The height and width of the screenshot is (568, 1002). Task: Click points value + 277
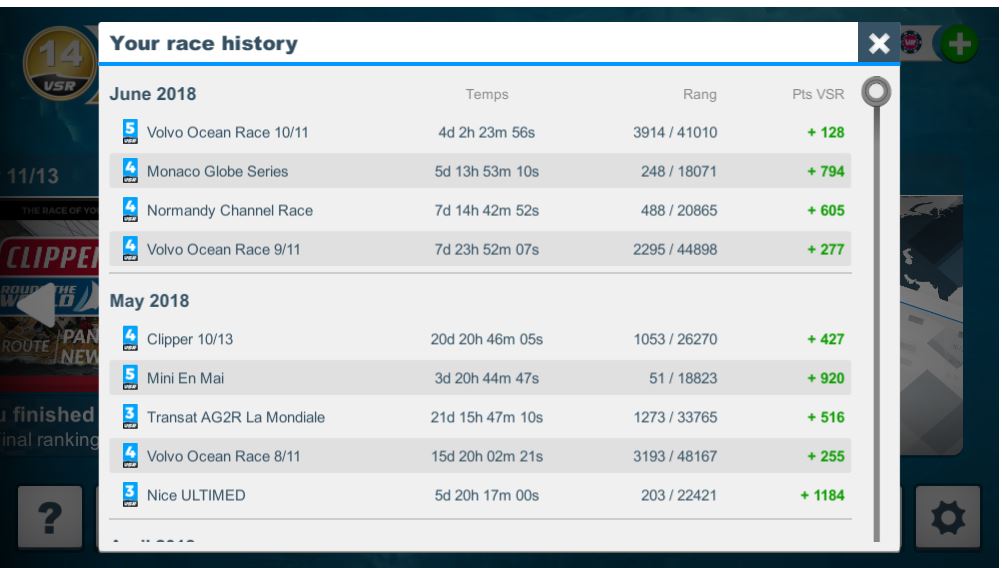pyautogui.click(x=826, y=249)
